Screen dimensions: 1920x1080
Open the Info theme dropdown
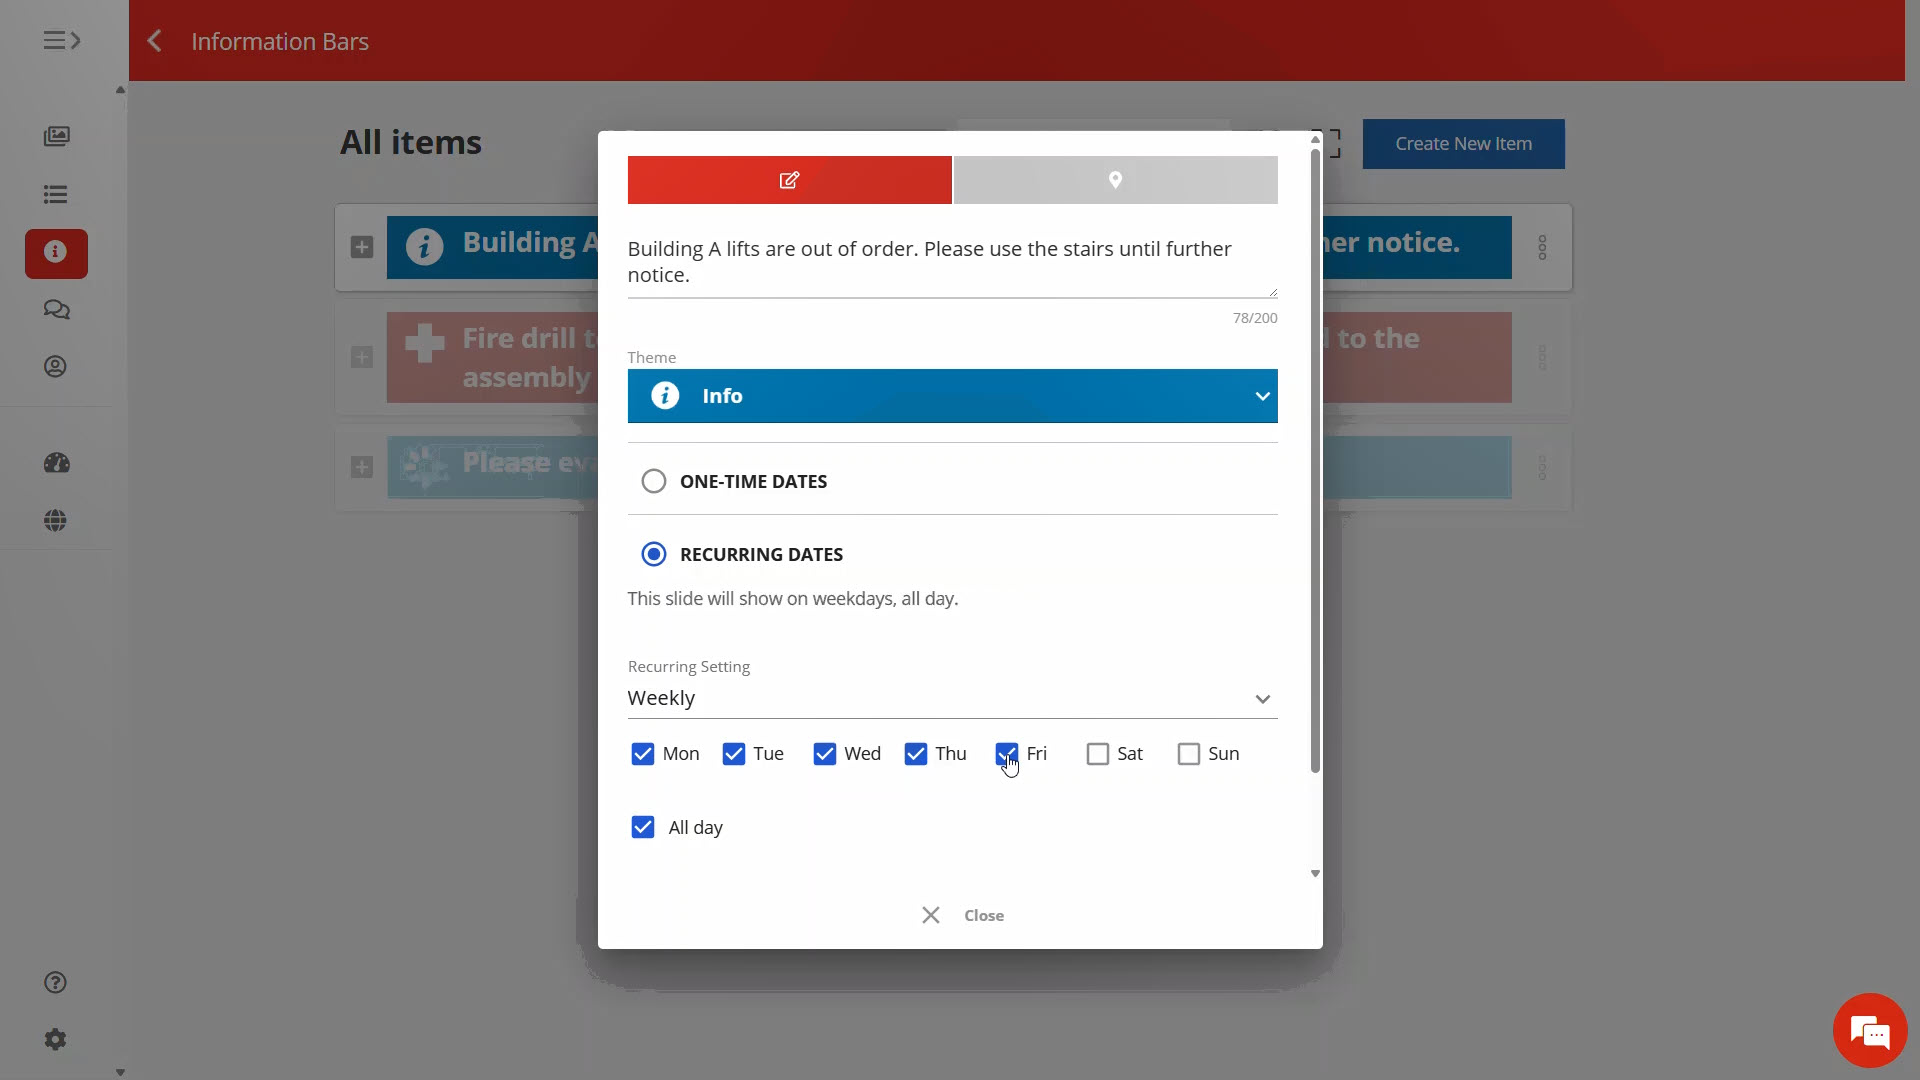point(952,396)
